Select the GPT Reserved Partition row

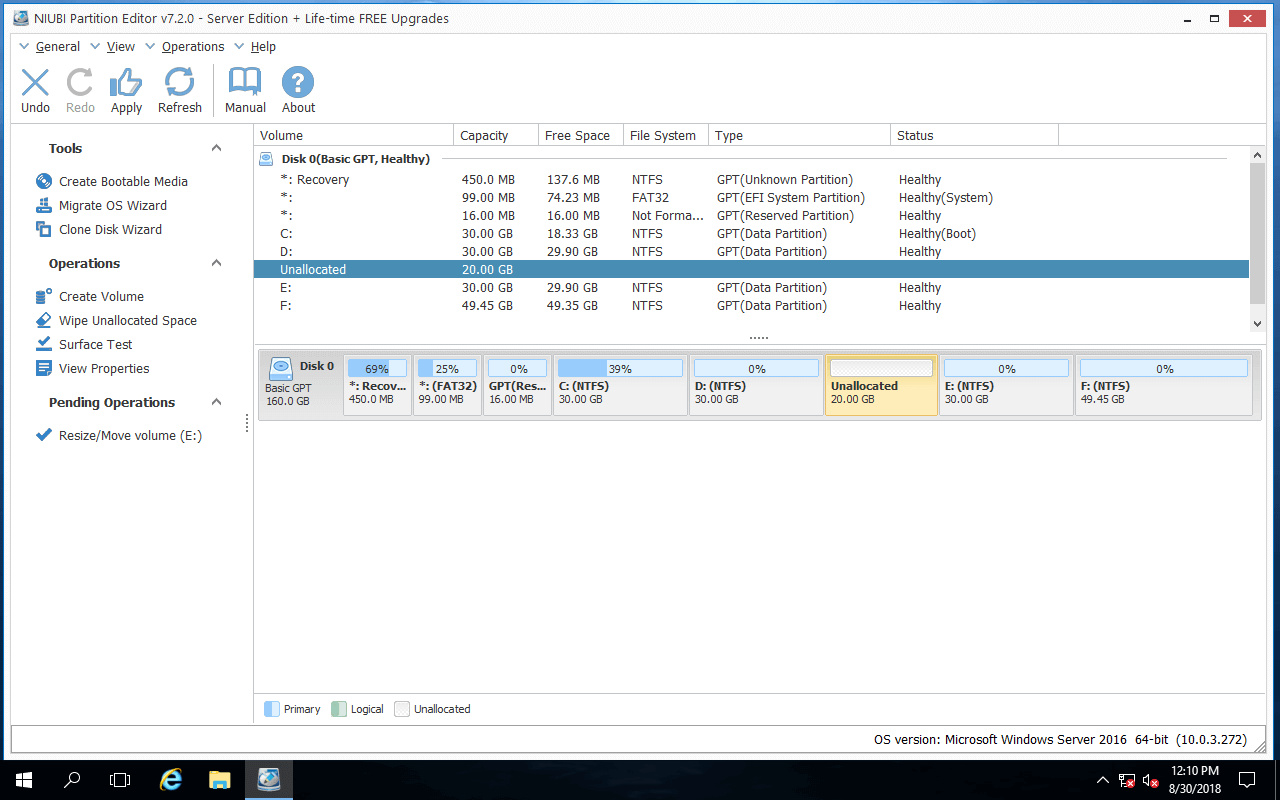751,216
